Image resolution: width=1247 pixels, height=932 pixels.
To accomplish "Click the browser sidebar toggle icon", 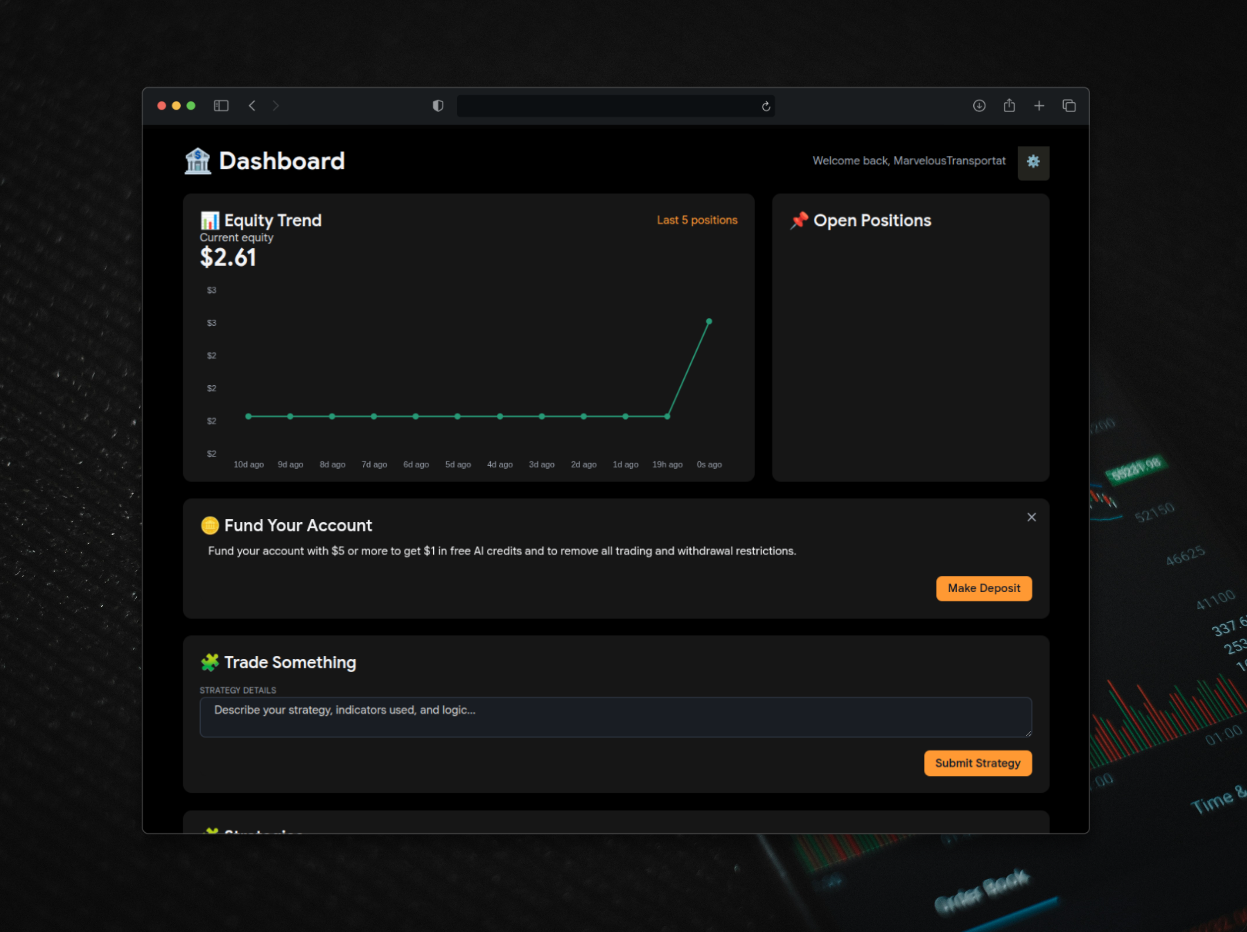I will click(221, 106).
